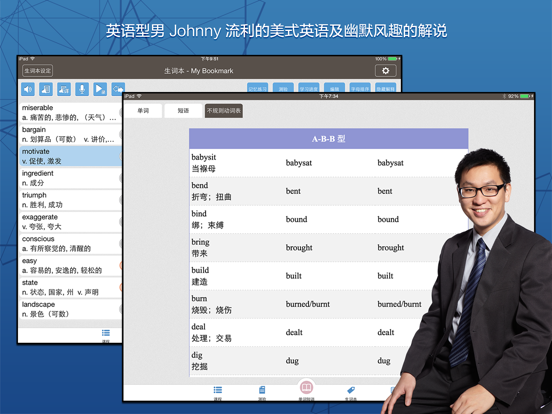
Task: Click the 隐藏解释 button in bookmark toolbar
Action: pos(385,88)
